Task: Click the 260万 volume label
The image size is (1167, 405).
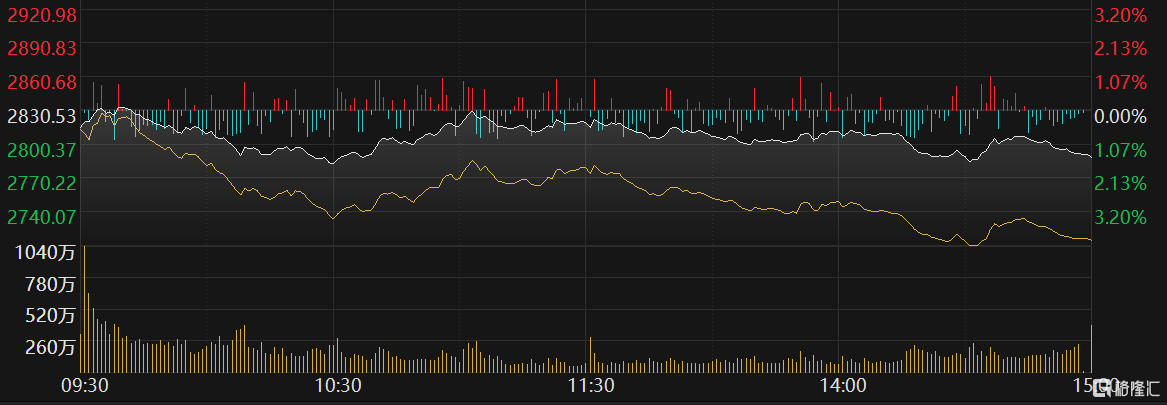Action: click(x=50, y=348)
